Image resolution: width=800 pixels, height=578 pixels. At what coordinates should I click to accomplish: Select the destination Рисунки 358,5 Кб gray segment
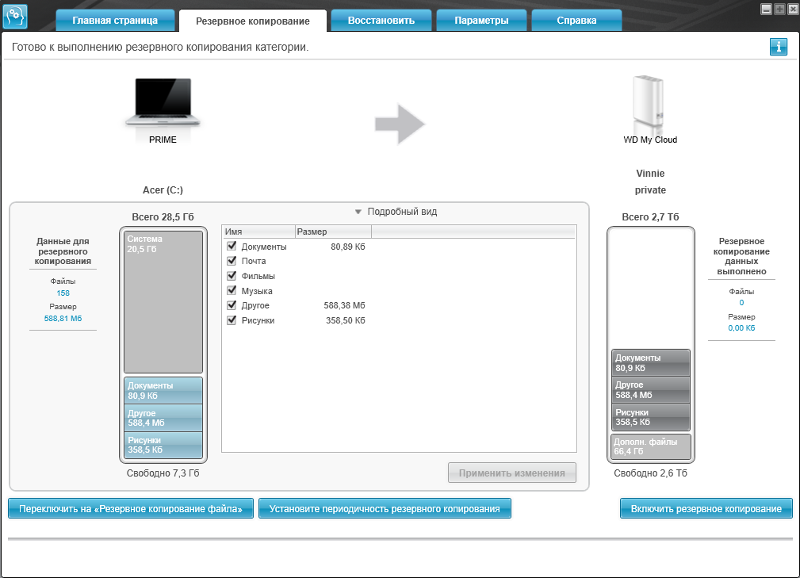[x=651, y=417]
